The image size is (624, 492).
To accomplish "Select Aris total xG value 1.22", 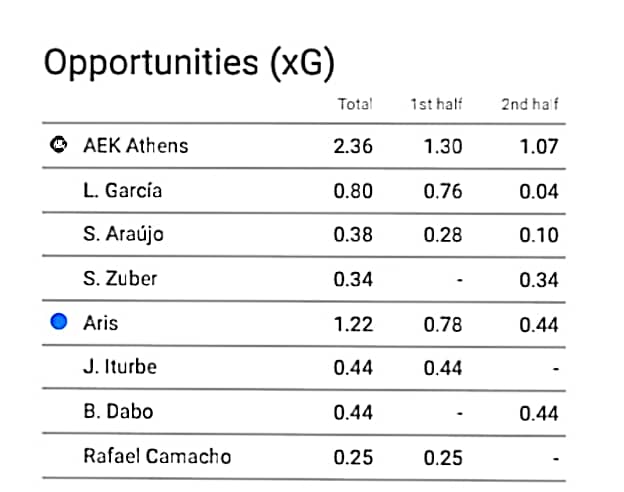I will 353,324.
